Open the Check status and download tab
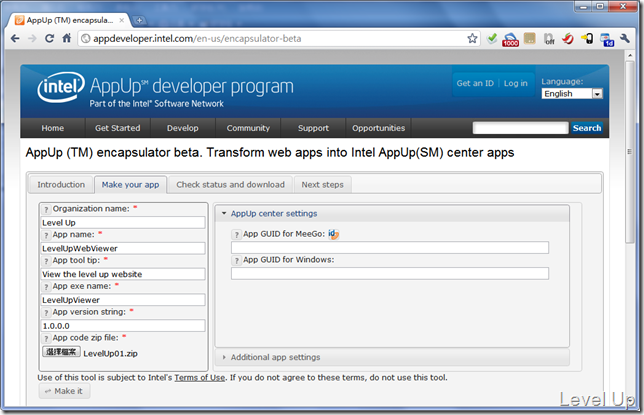Viewport: 644px width, 415px height. [x=230, y=185]
